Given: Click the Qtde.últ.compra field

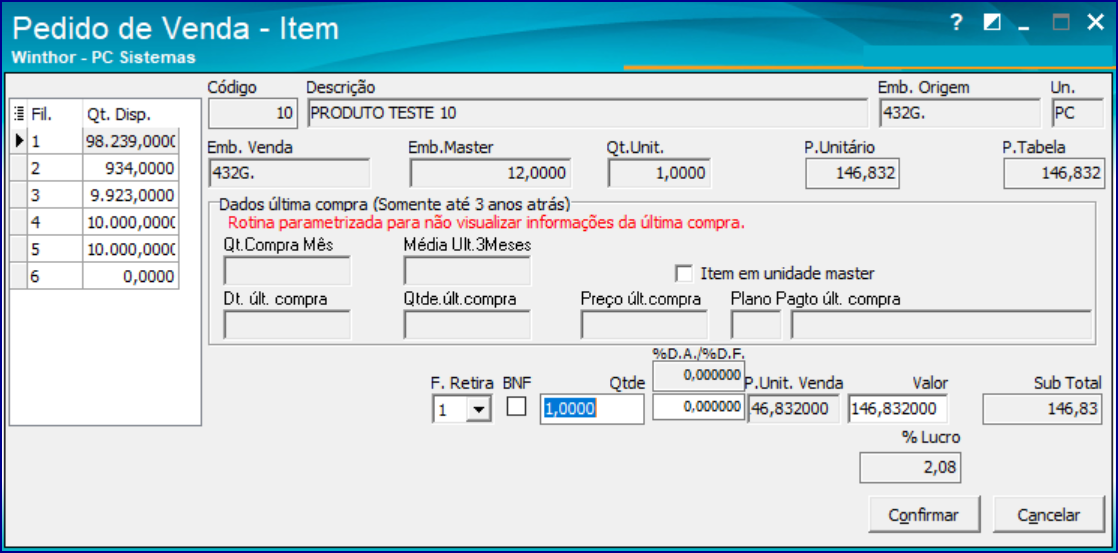Looking at the screenshot, I should click(x=467, y=325).
